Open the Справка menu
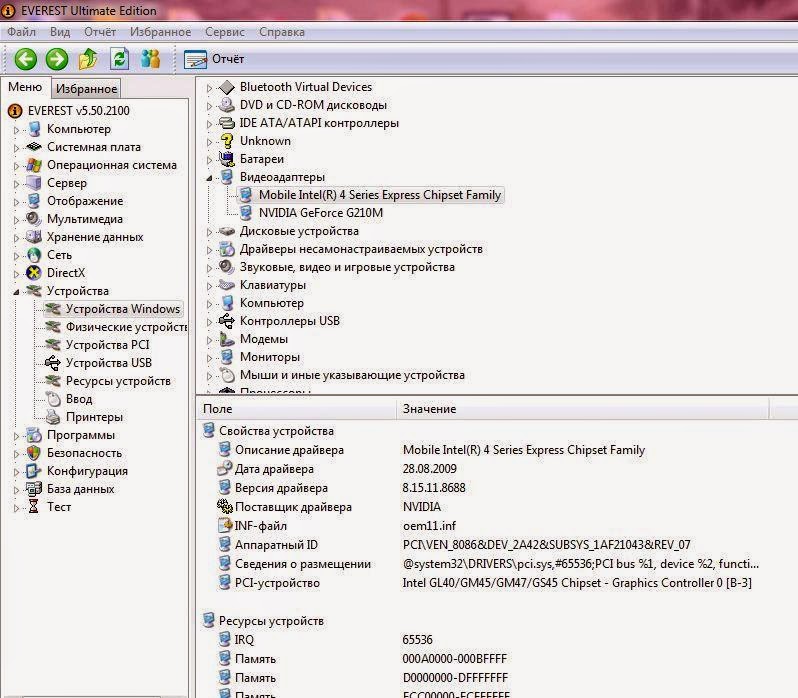The width and height of the screenshot is (798, 698). 281,32
